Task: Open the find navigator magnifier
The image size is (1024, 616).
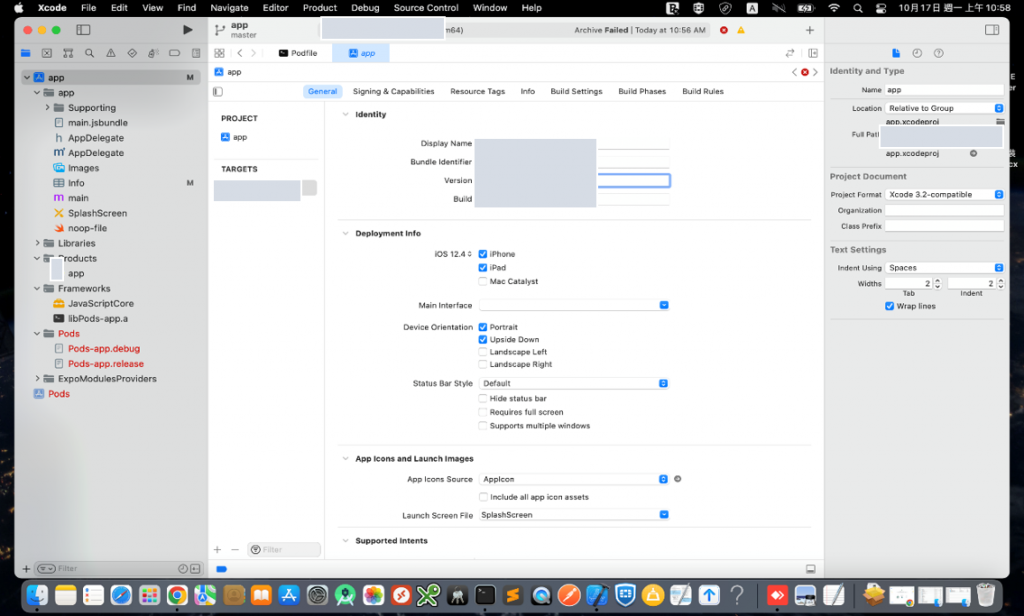Action: pyautogui.click(x=89, y=53)
